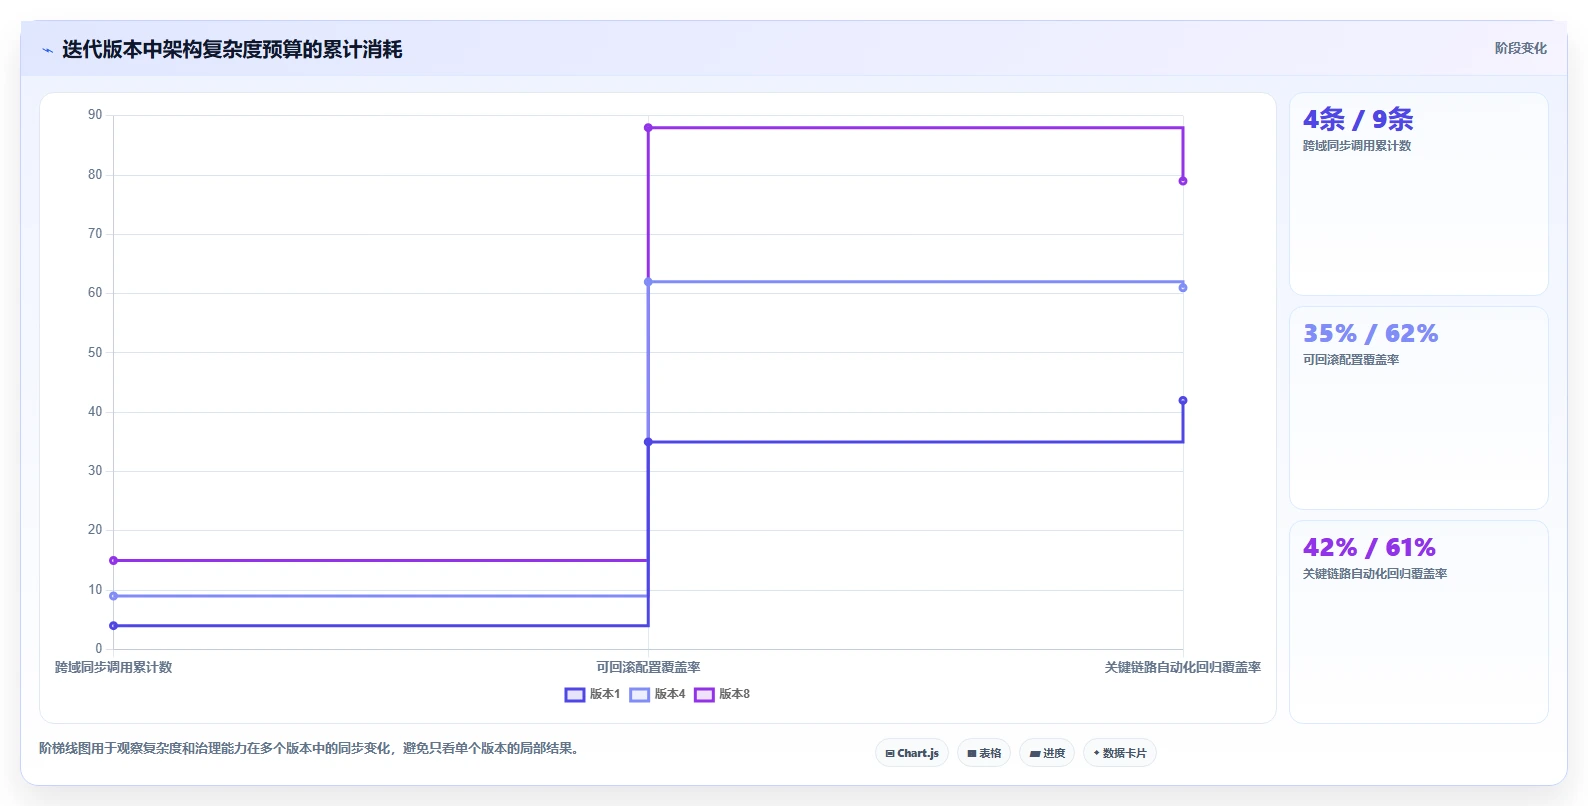Click the 数据卡片 tag
Viewport: 1588px width, 806px height.
(1120, 753)
